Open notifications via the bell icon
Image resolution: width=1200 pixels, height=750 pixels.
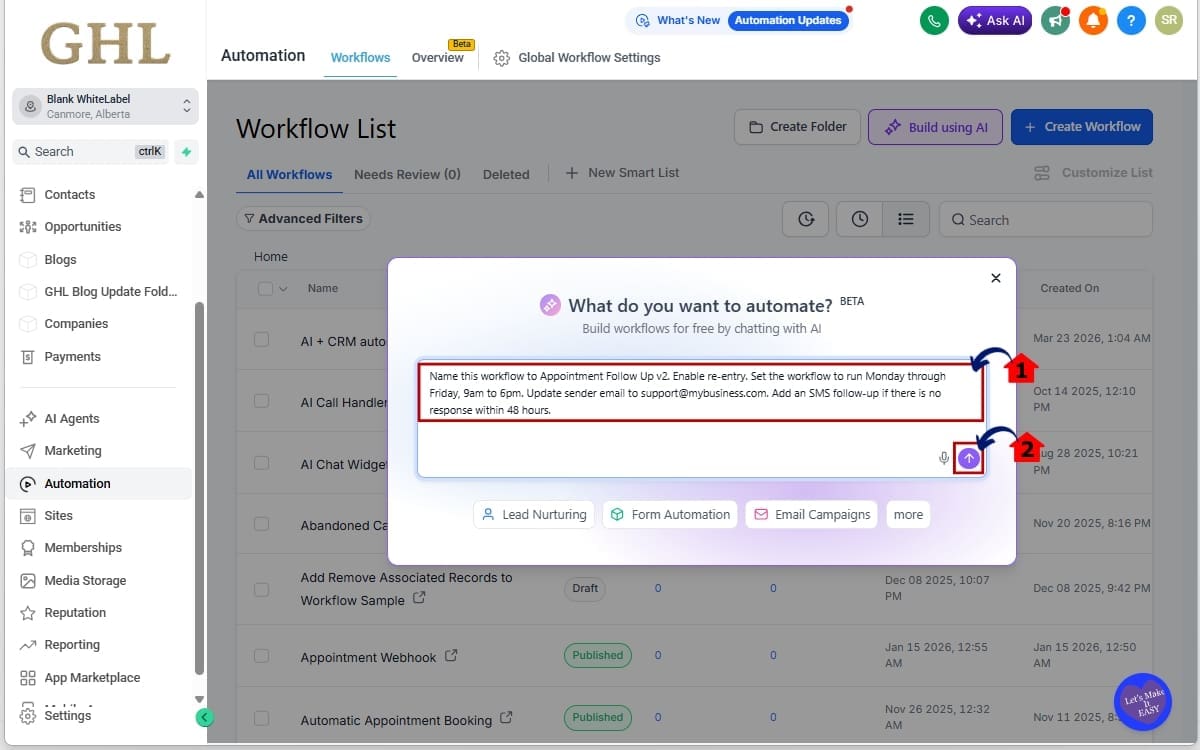pyautogui.click(x=1093, y=20)
